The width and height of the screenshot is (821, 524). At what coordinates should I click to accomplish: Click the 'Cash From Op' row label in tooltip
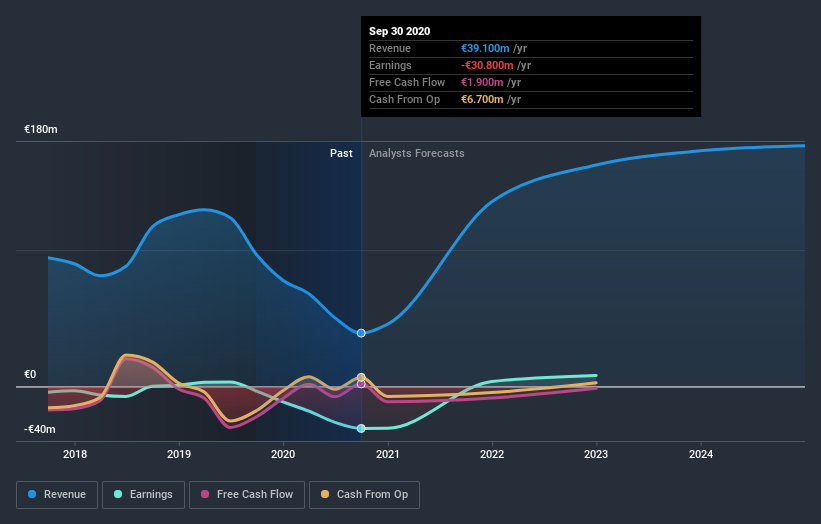coord(404,99)
